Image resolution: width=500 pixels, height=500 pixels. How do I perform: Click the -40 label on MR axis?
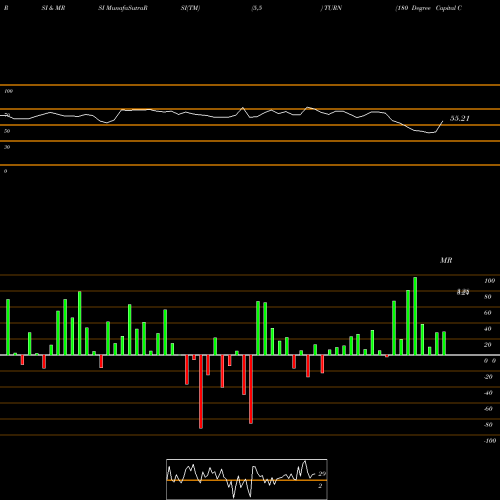click(488, 393)
